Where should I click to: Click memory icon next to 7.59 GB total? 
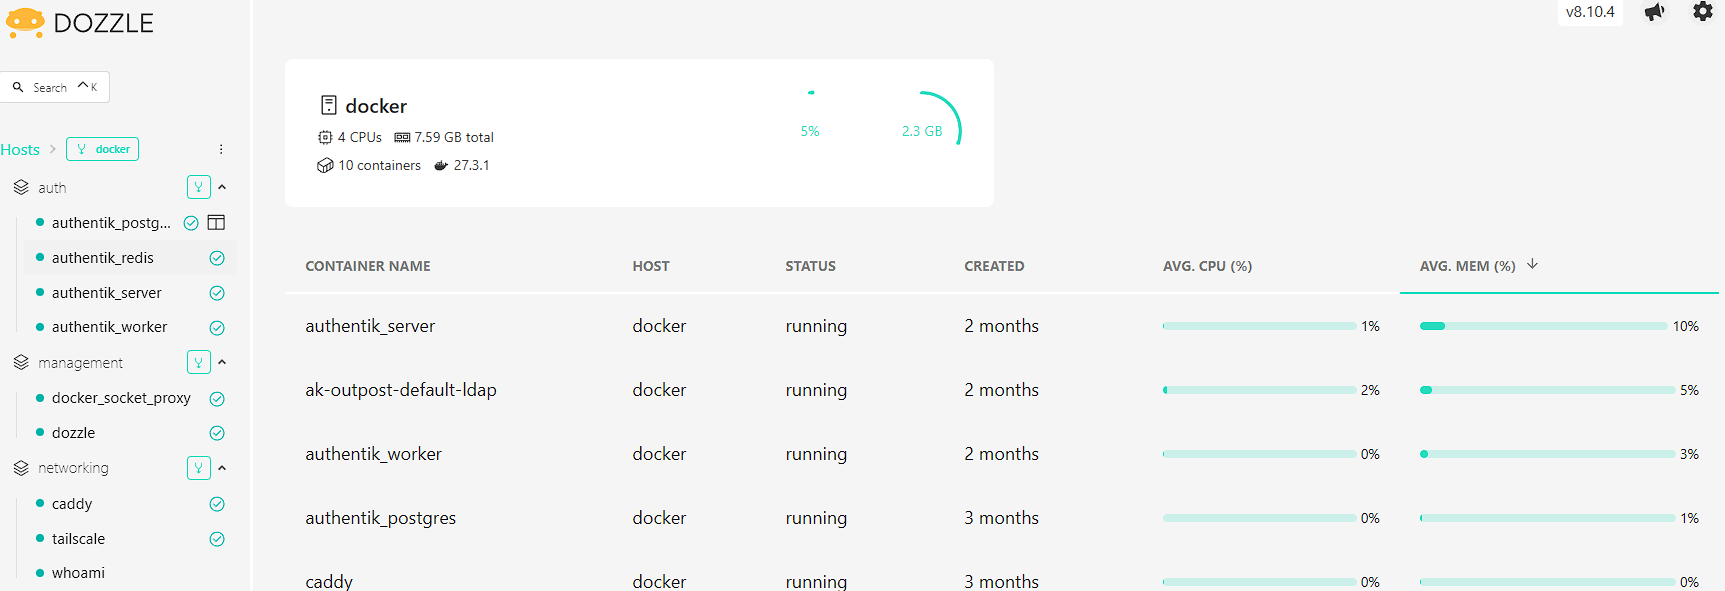(402, 137)
